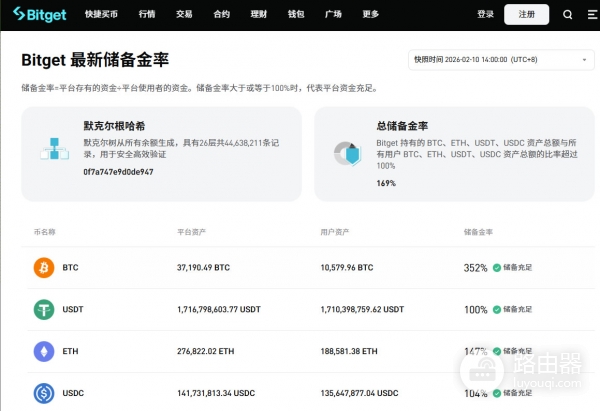Select the BTC coin name
This screenshot has height=411, width=600.
(x=70, y=267)
